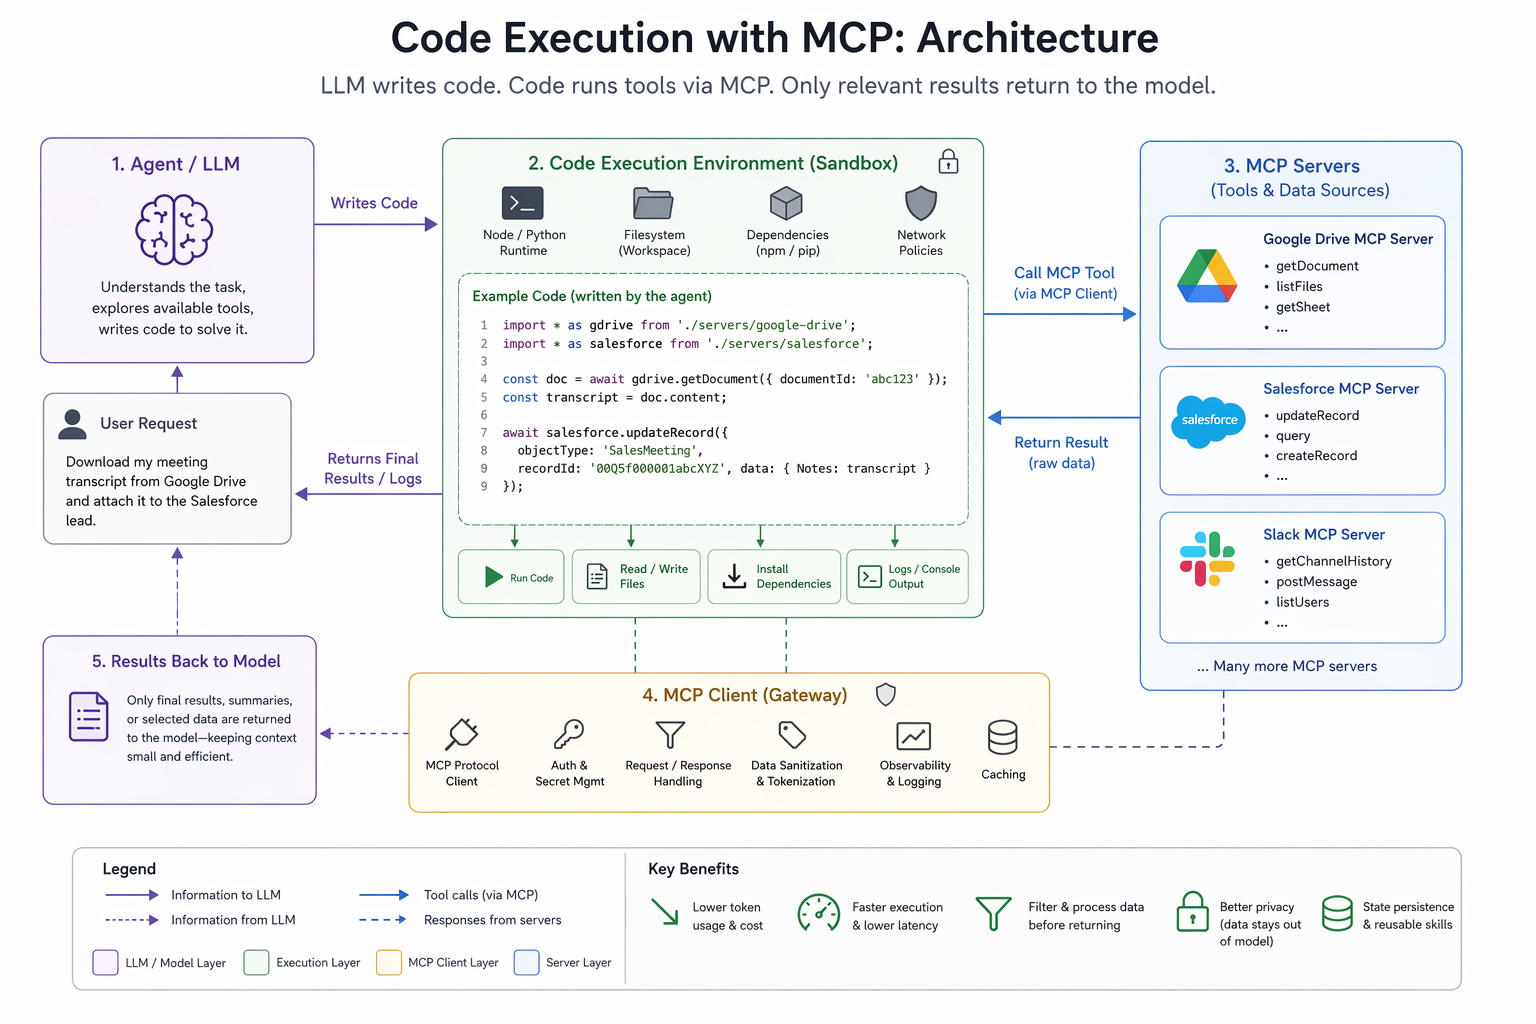
Task: Click the Network Policies shield icon
Action: click(x=920, y=203)
